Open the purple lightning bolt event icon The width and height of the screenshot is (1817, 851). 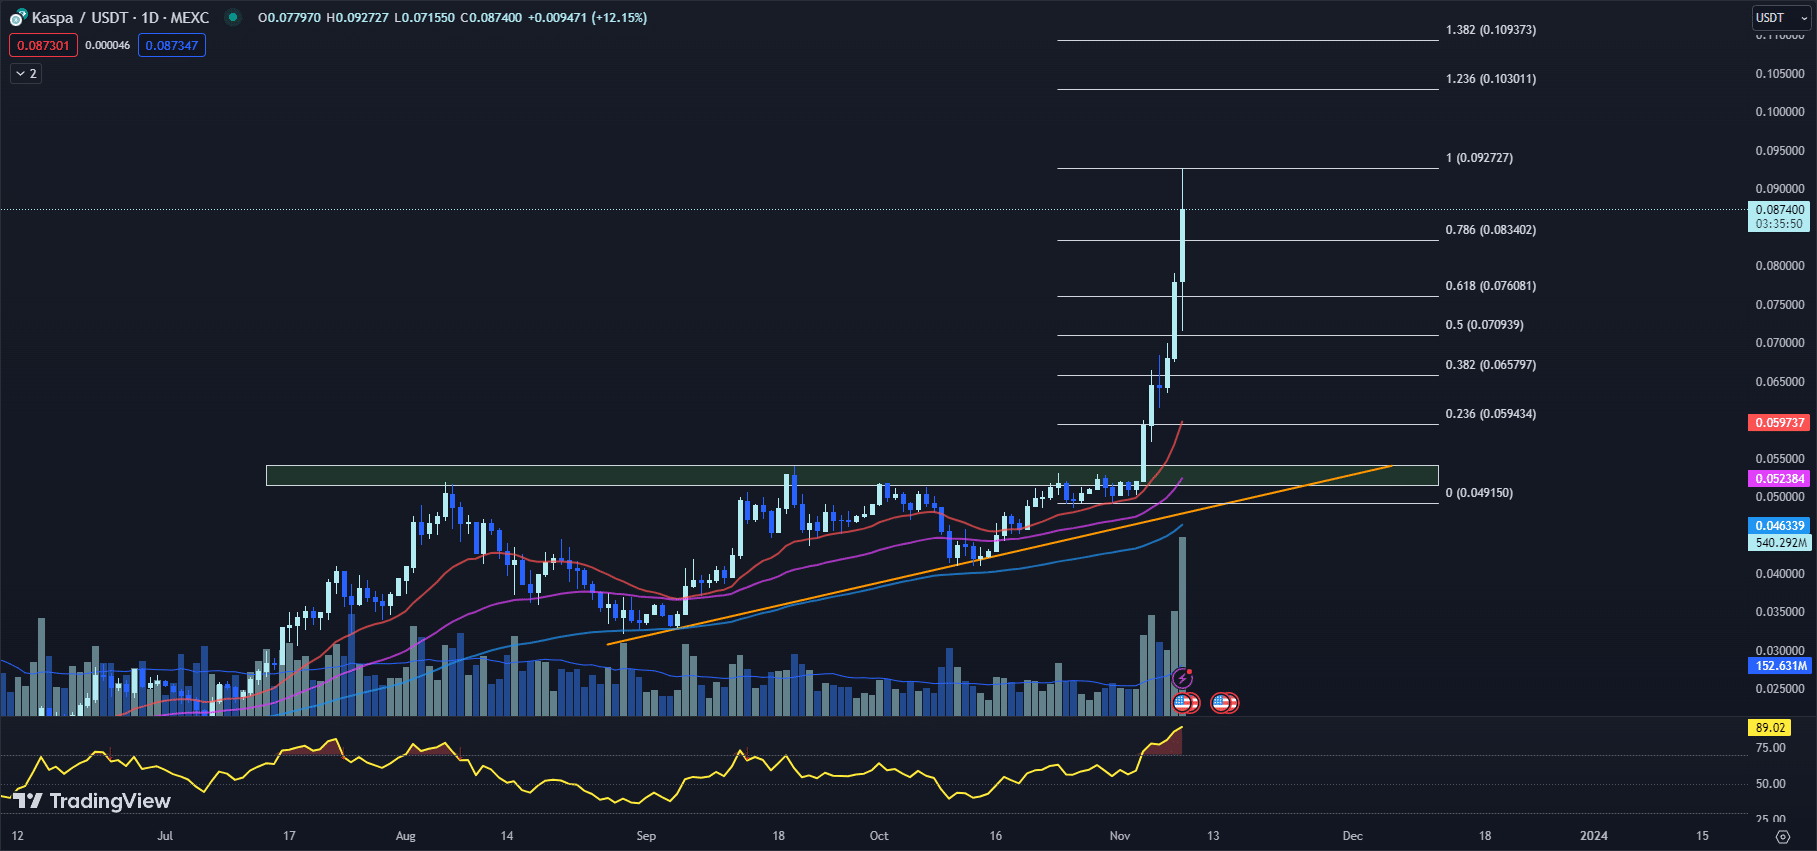1182,680
